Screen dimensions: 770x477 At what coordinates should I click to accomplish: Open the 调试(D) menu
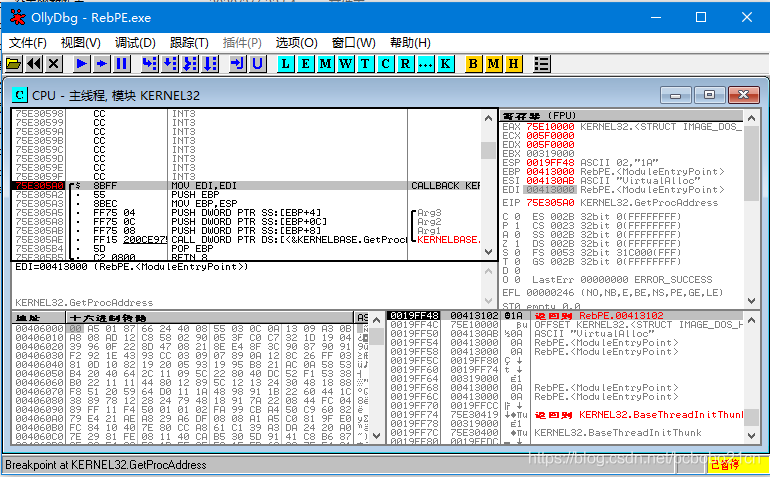pyautogui.click(x=135, y=43)
